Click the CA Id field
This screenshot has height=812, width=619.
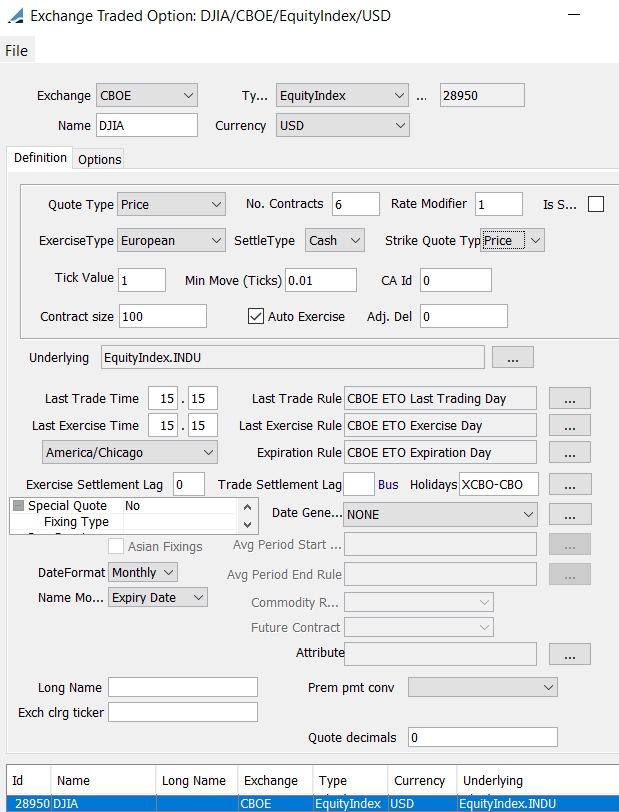pyautogui.click(x=455, y=280)
